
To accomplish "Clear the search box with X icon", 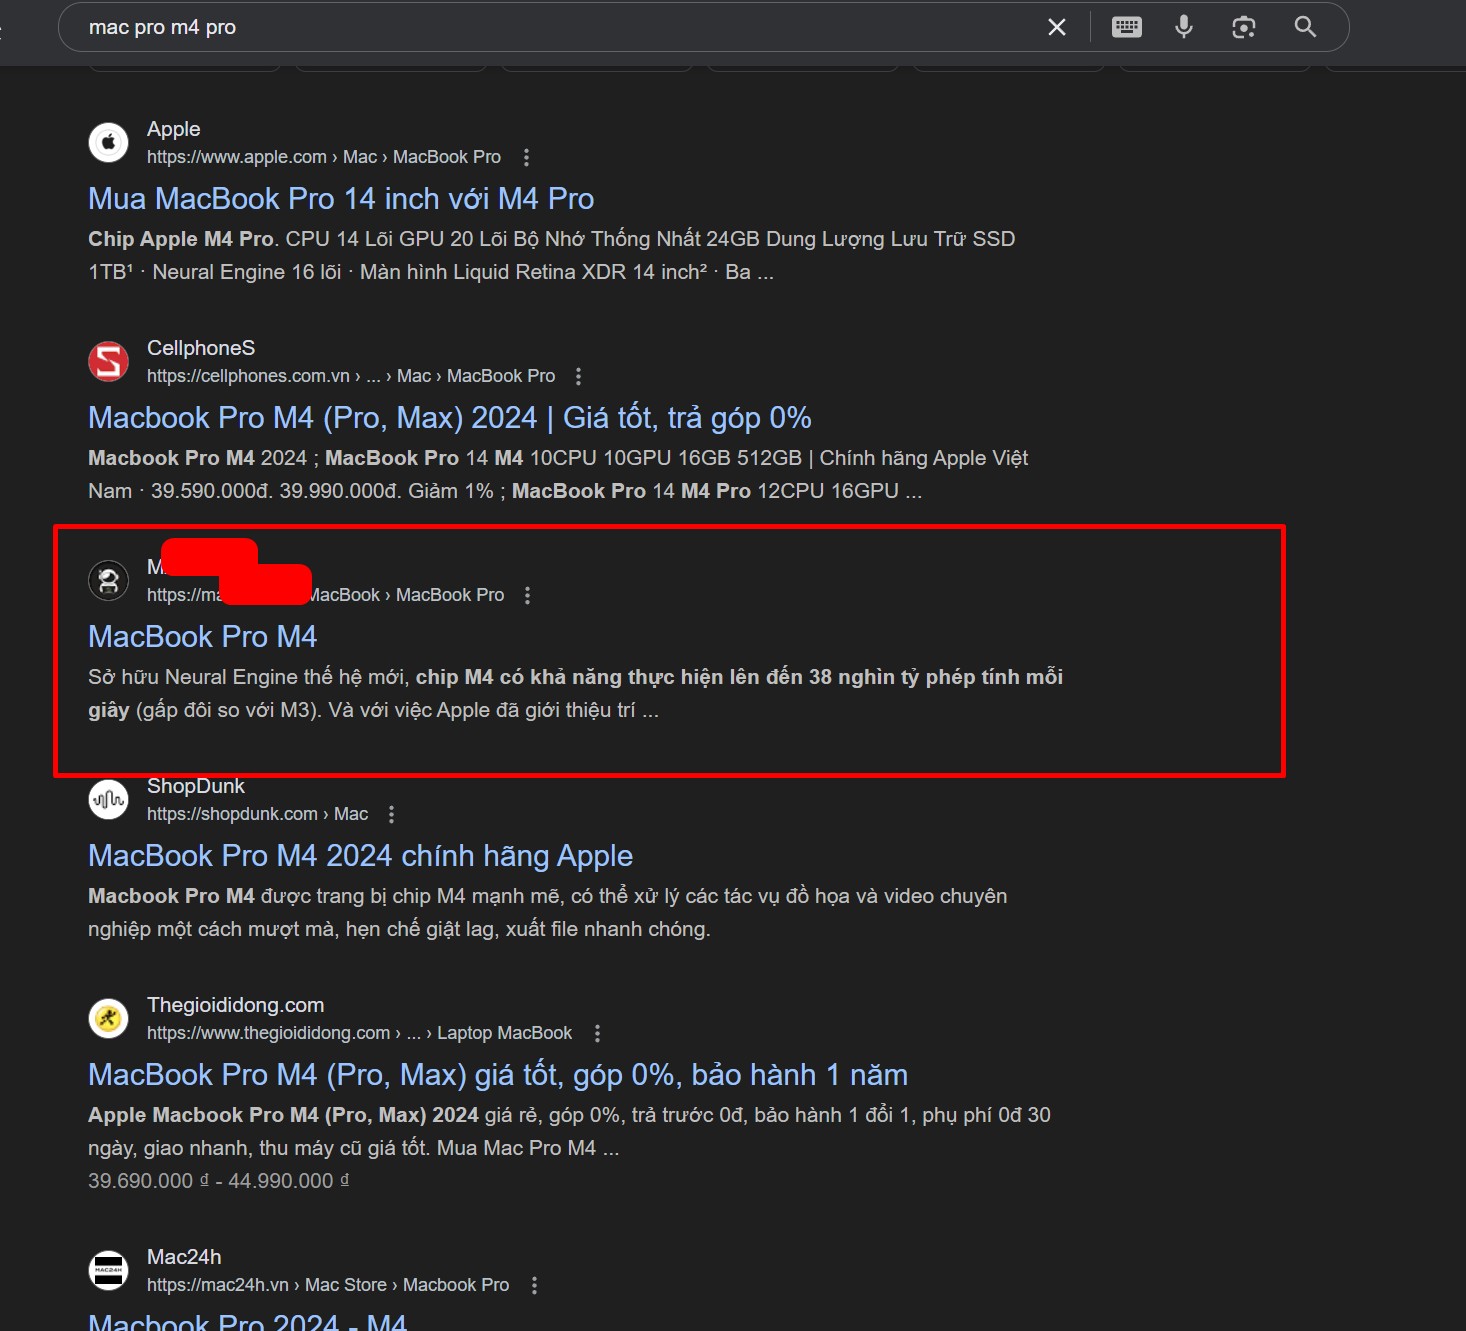I will [1056, 27].
